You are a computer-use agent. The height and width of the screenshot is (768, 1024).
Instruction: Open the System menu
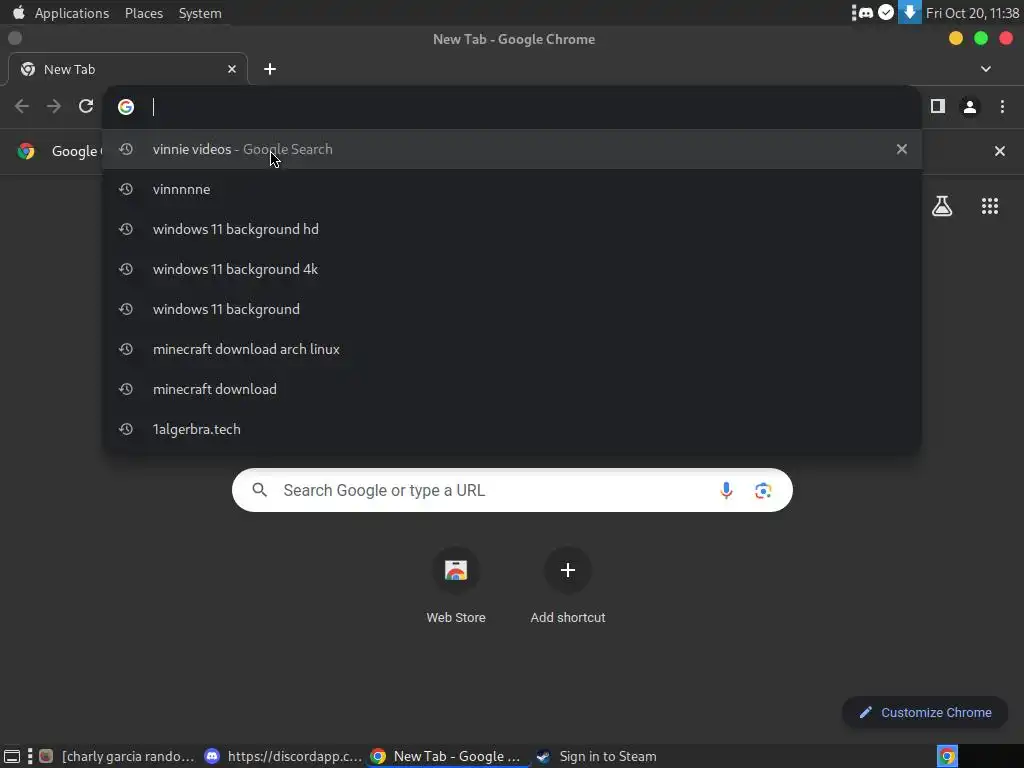coord(200,13)
